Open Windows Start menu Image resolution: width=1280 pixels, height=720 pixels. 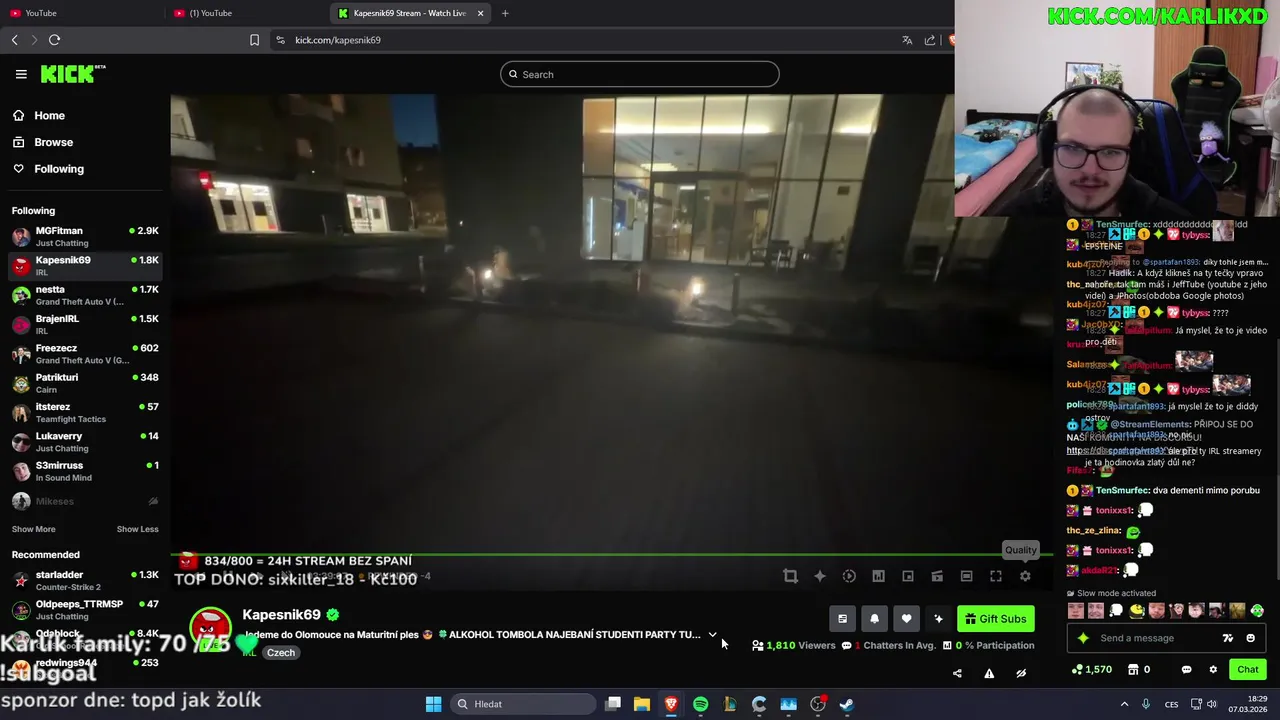point(433,704)
